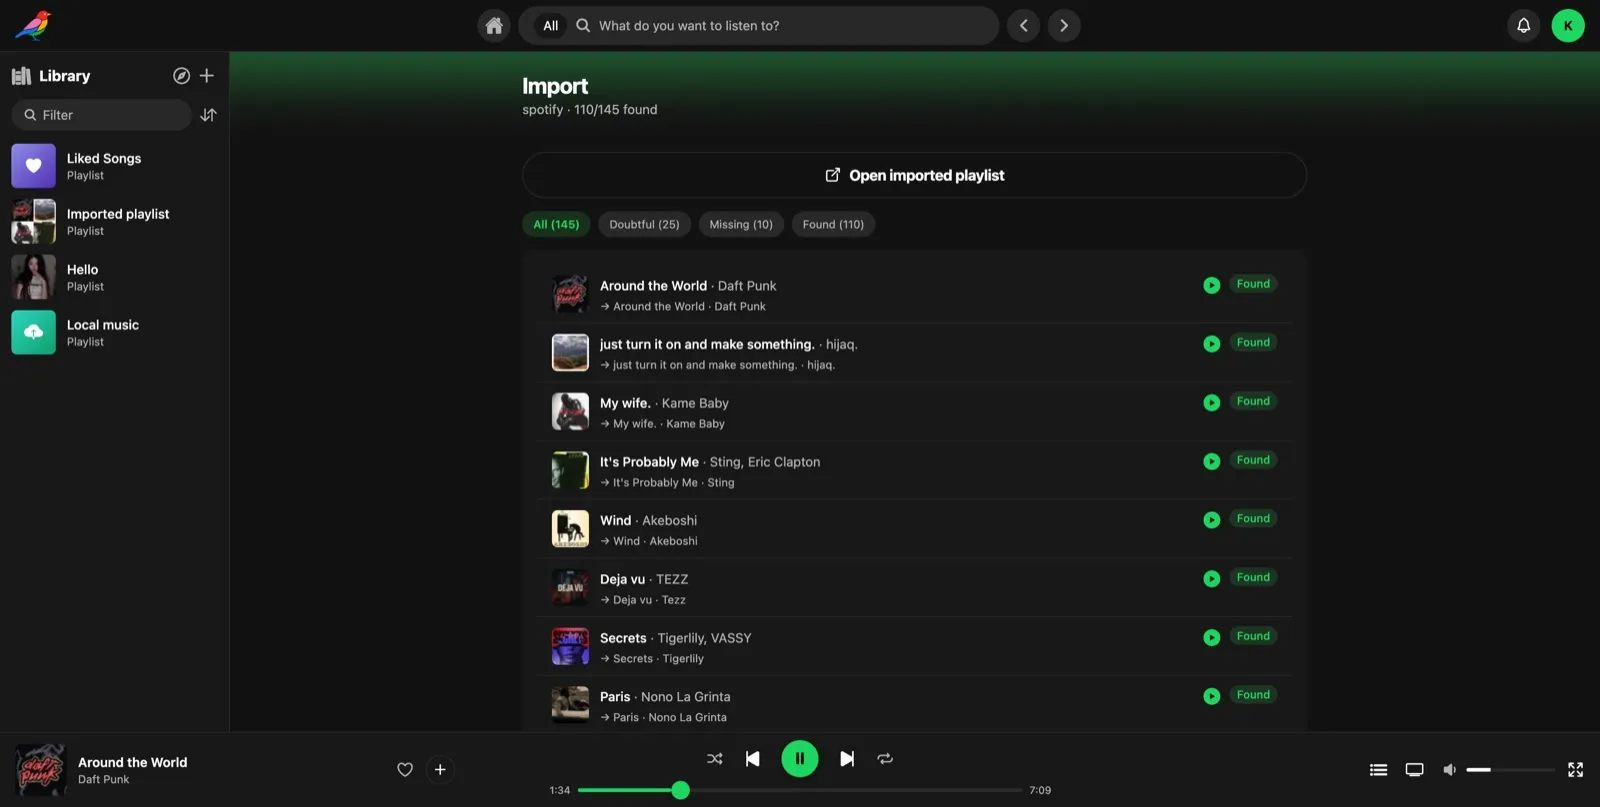Open the Imported playlist in sidebar
The width and height of the screenshot is (1600, 807).
[x=114, y=222]
